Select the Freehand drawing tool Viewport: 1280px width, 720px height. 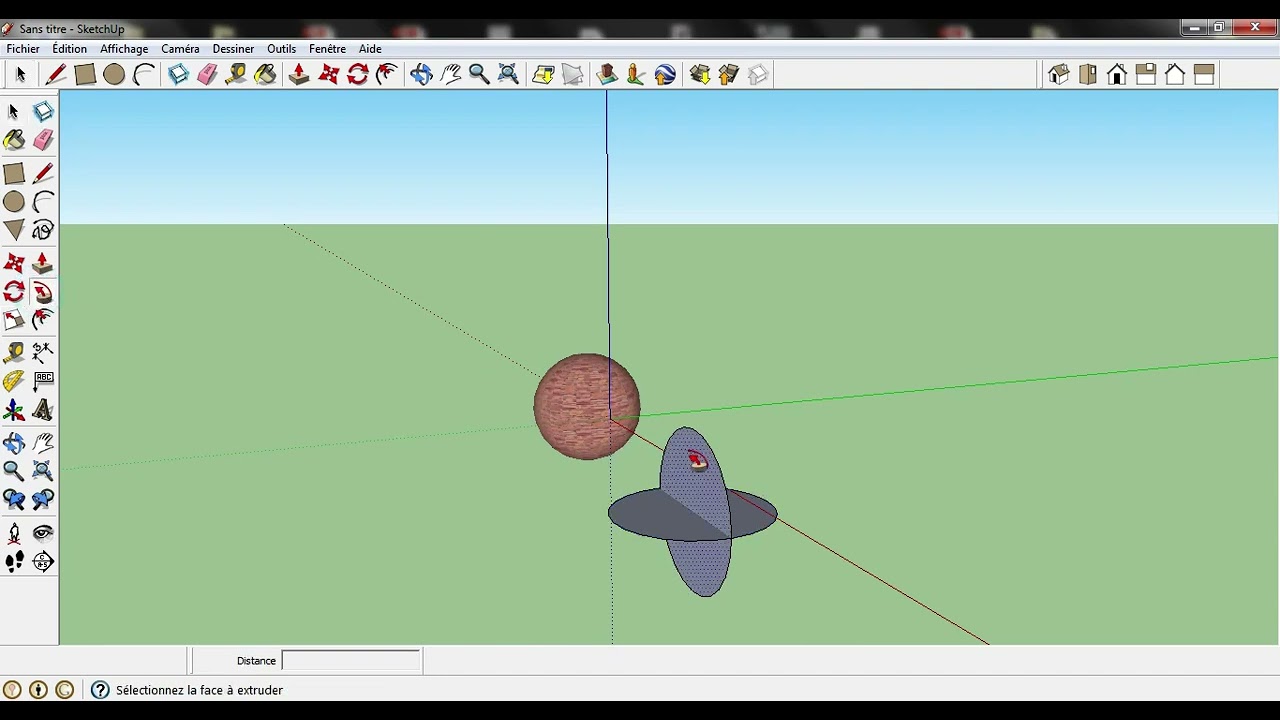pyautogui.click(x=43, y=231)
